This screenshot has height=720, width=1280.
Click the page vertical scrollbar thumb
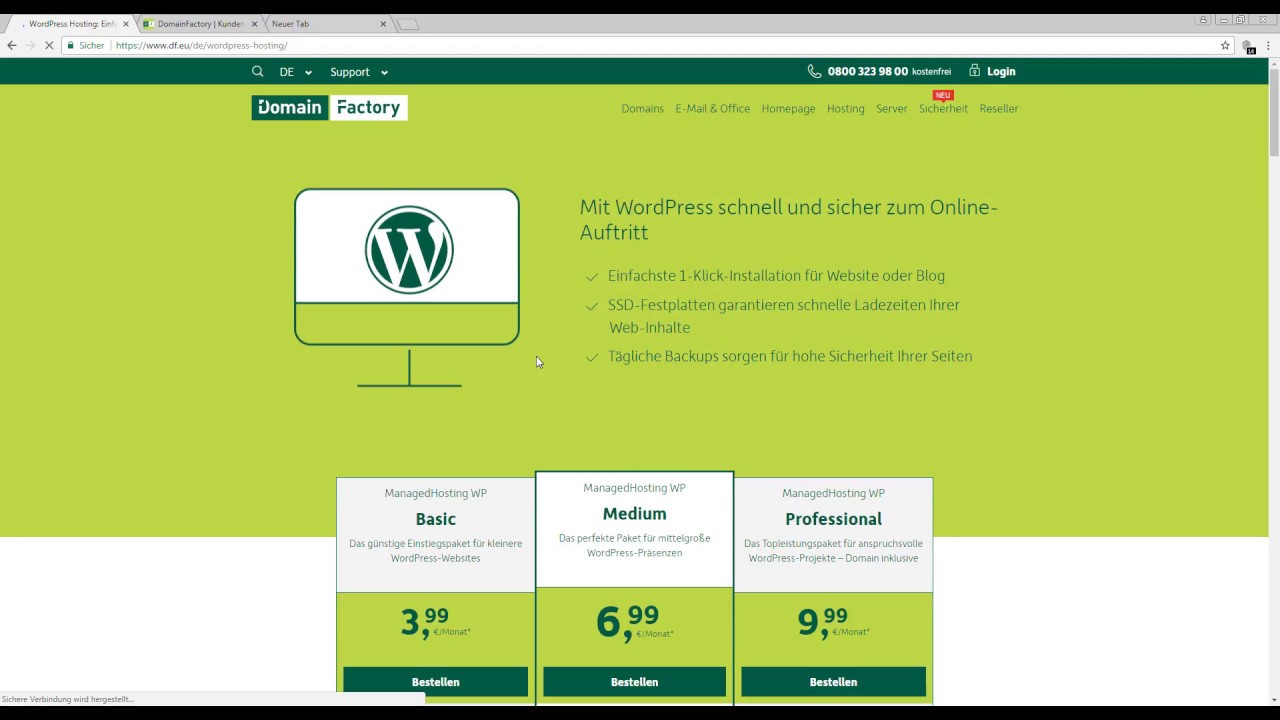pos(1274,115)
